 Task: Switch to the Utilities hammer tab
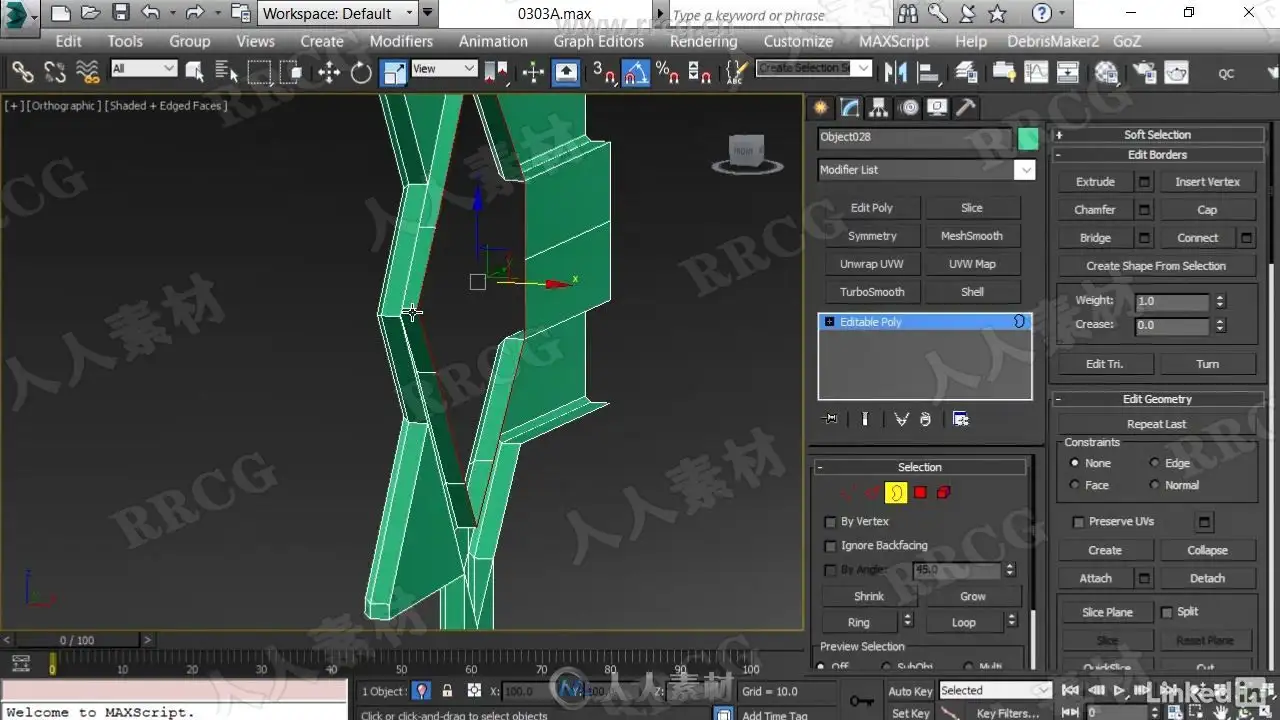pyautogui.click(x=965, y=108)
